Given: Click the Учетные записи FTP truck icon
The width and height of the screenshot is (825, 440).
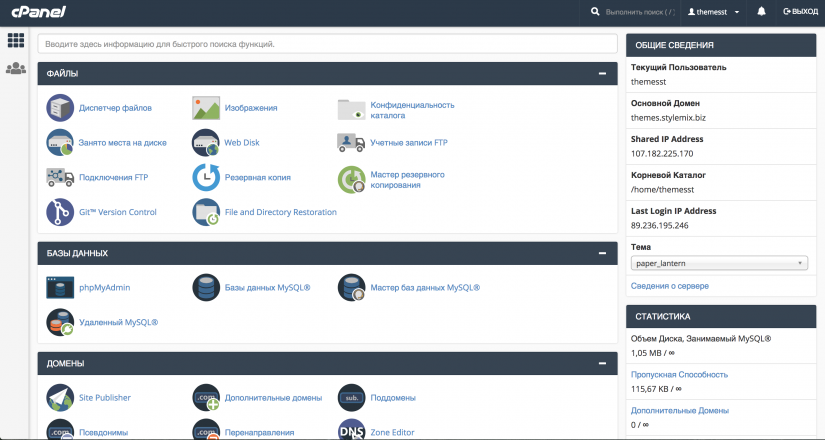Looking at the screenshot, I should pyautogui.click(x=351, y=142).
